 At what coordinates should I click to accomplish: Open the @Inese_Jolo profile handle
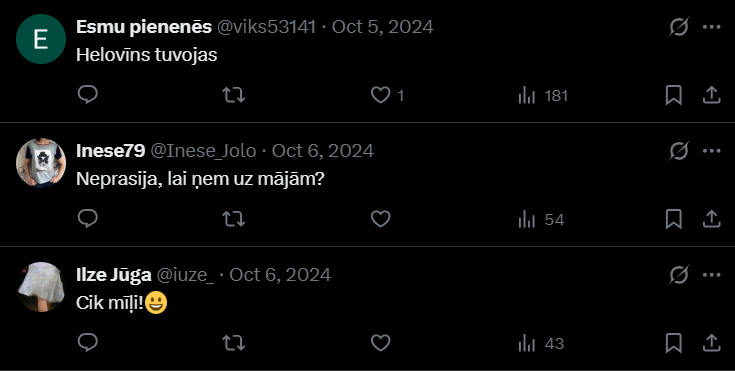click(x=203, y=151)
